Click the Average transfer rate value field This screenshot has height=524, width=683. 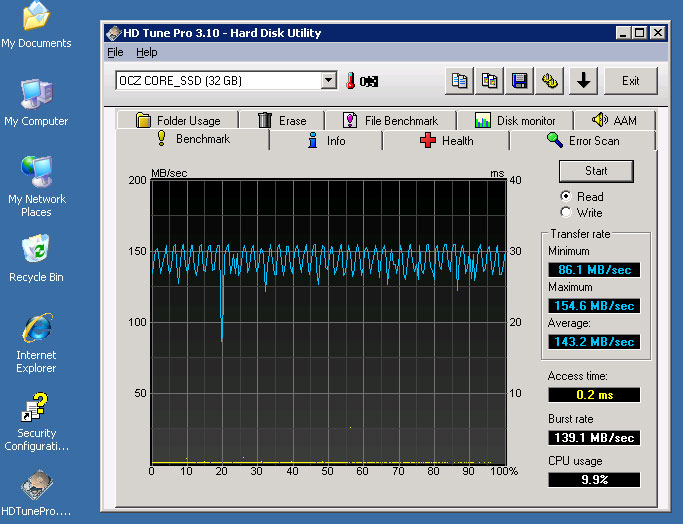593,342
